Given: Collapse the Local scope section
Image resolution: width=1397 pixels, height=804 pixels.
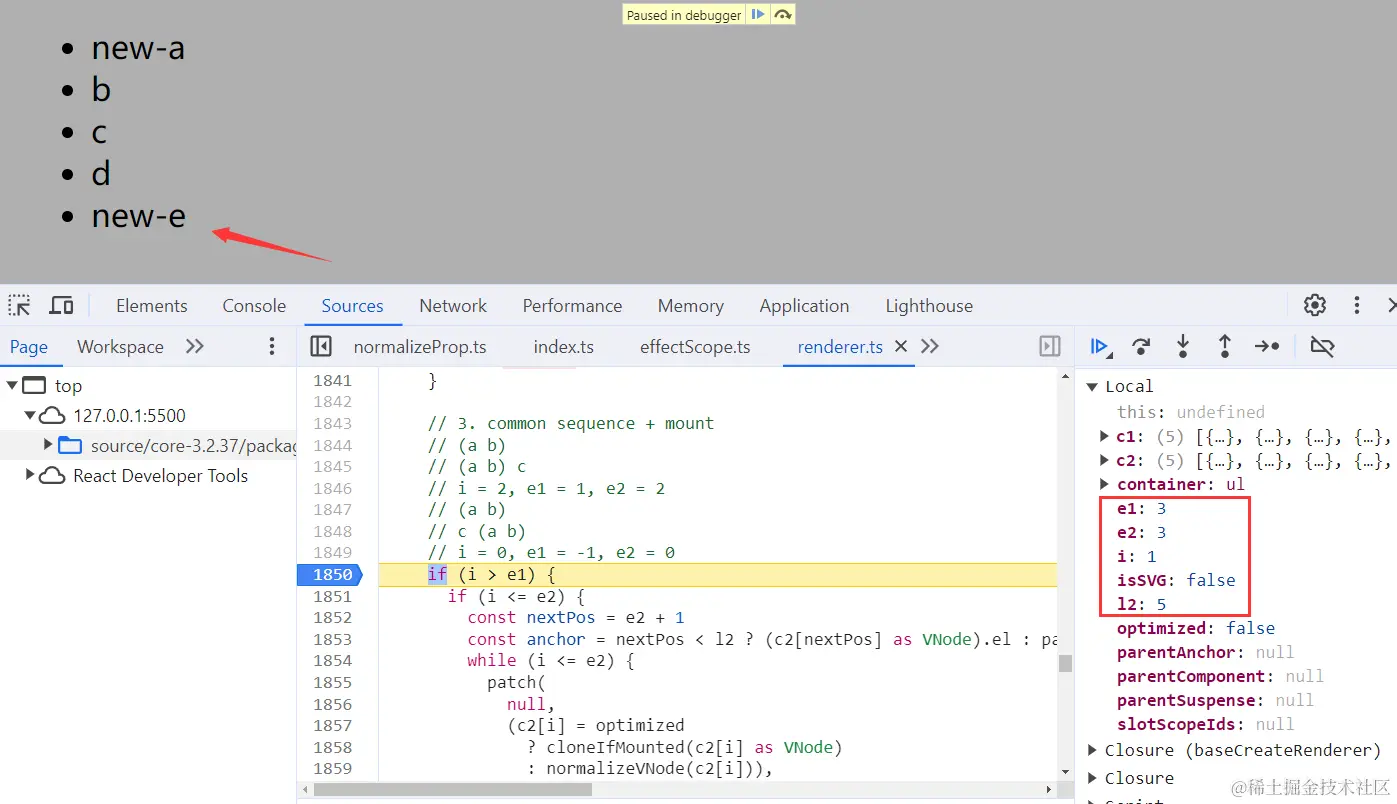Looking at the screenshot, I should pyautogui.click(x=1092, y=386).
